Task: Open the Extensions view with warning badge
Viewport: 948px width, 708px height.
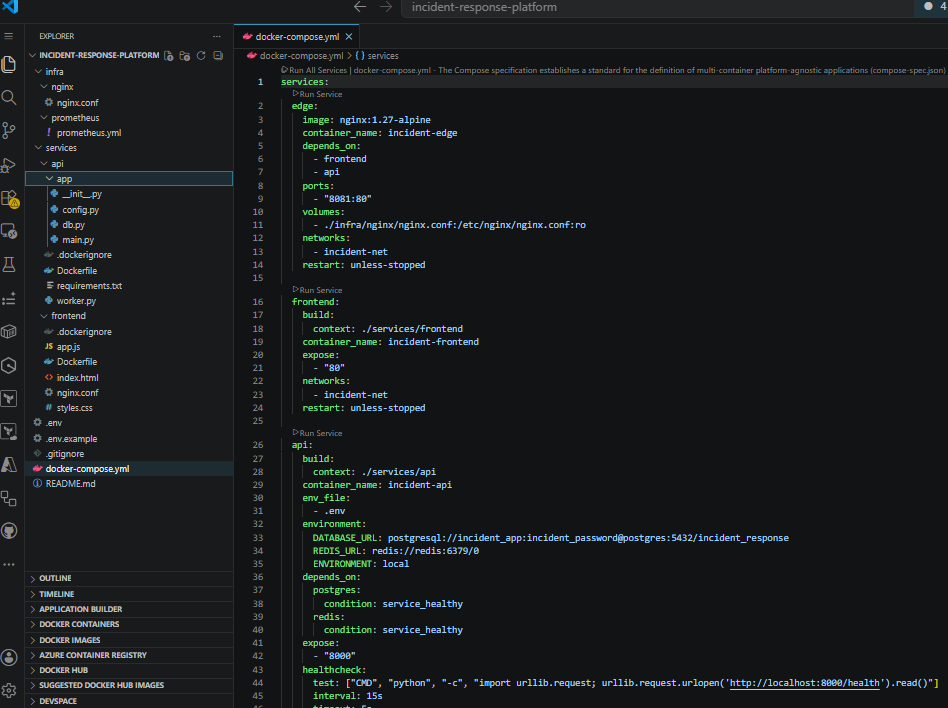Action: [10, 198]
